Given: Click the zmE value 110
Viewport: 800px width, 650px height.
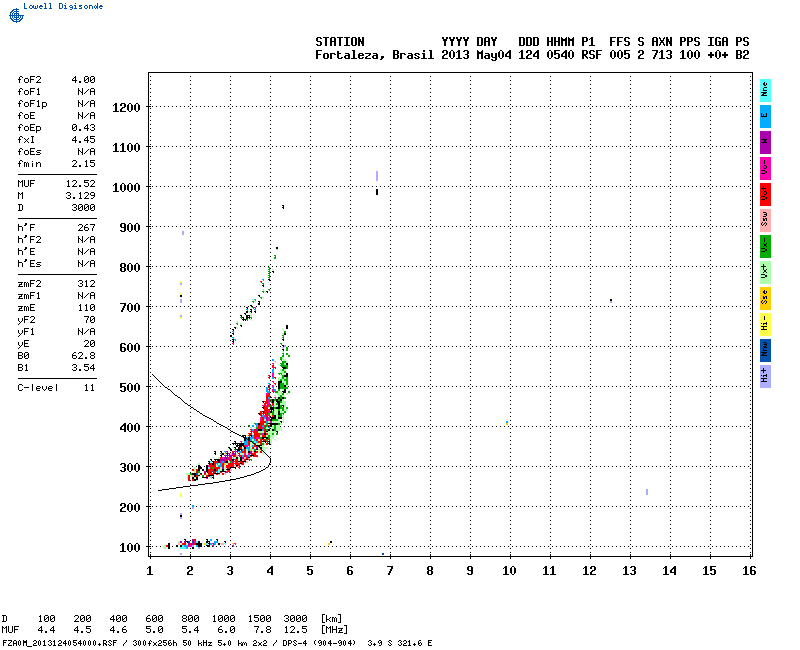Looking at the screenshot, I should 87,308.
